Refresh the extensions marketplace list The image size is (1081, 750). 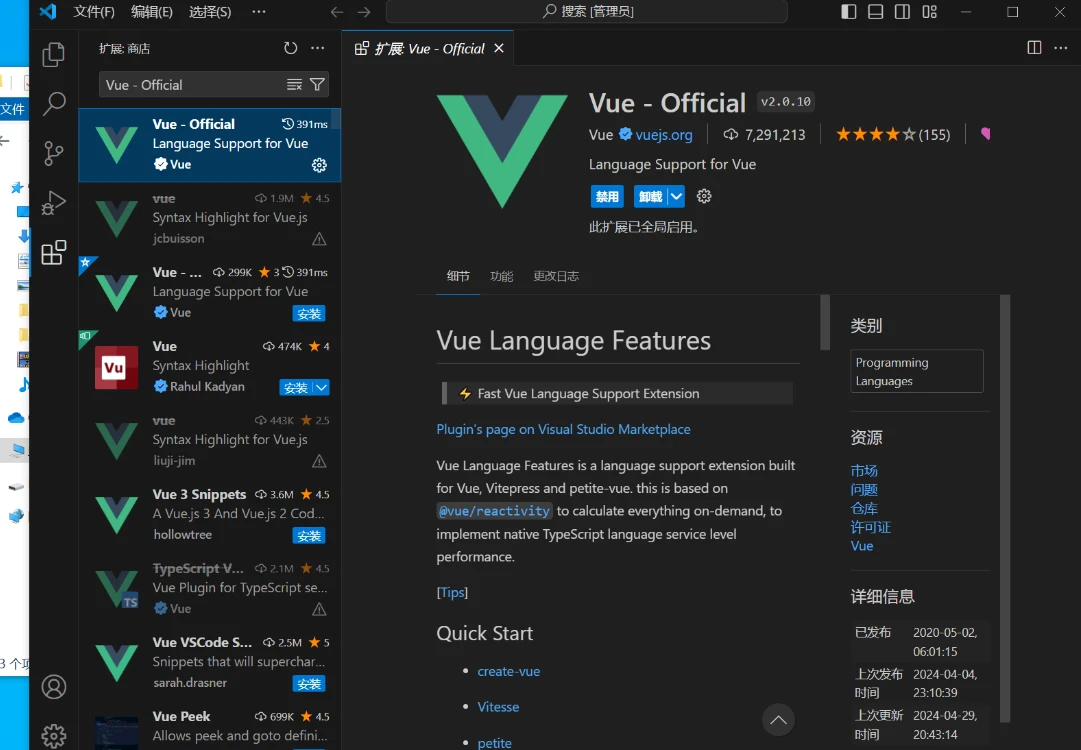tap(290, 48)
